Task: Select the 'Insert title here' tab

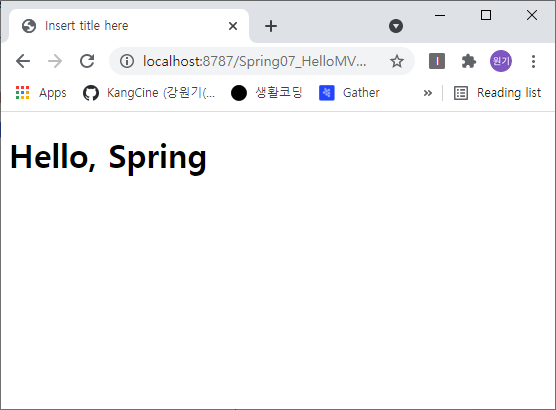Action: pyautogui.click(x=129, y=26)
